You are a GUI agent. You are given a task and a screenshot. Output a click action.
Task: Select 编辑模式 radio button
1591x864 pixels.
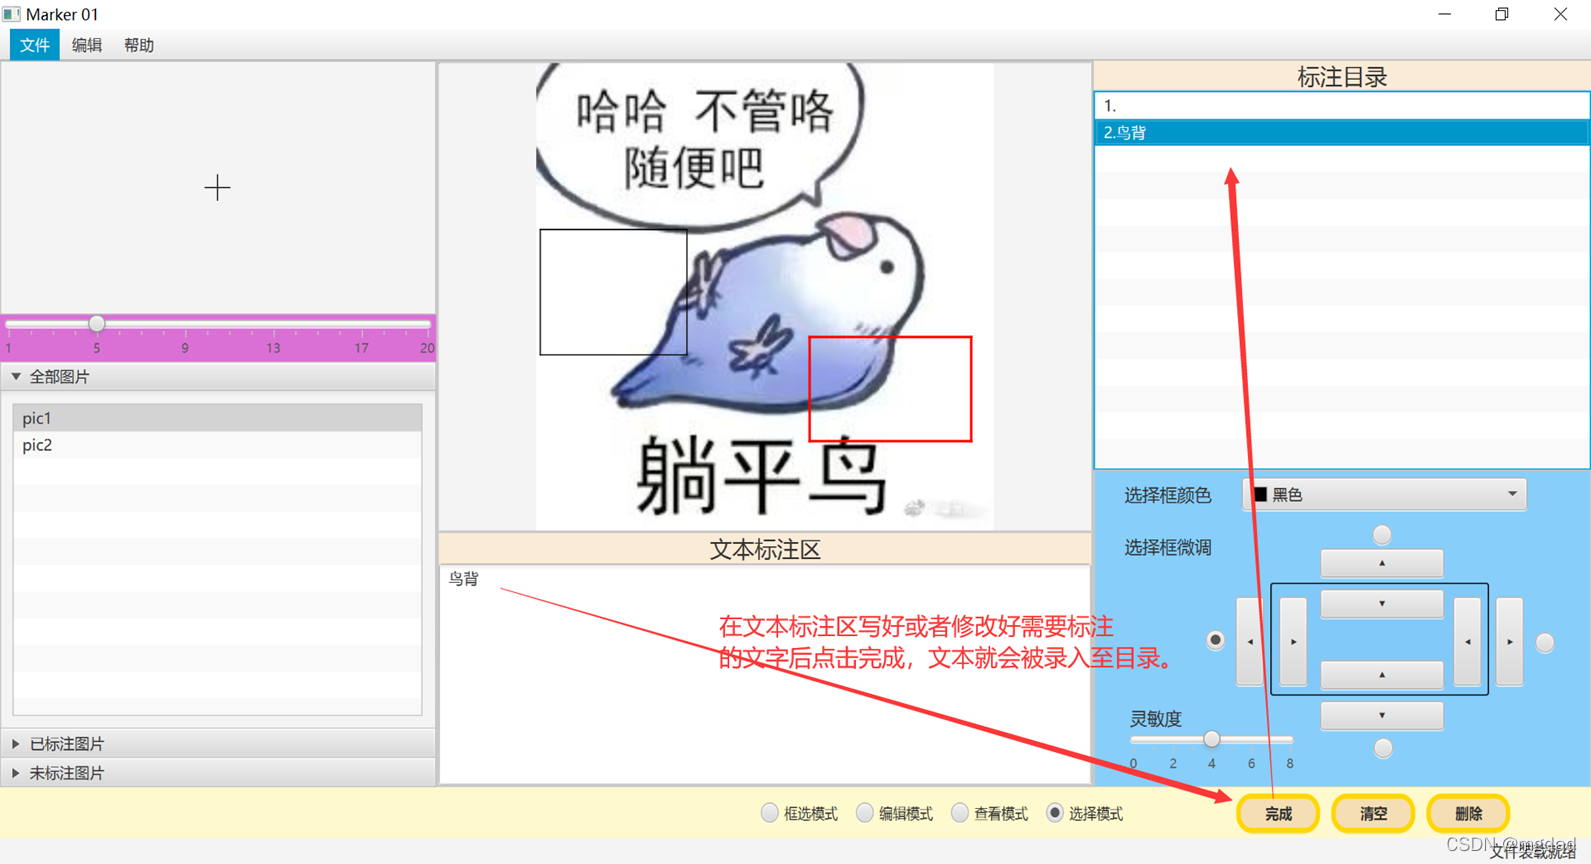tap(864, 813)
